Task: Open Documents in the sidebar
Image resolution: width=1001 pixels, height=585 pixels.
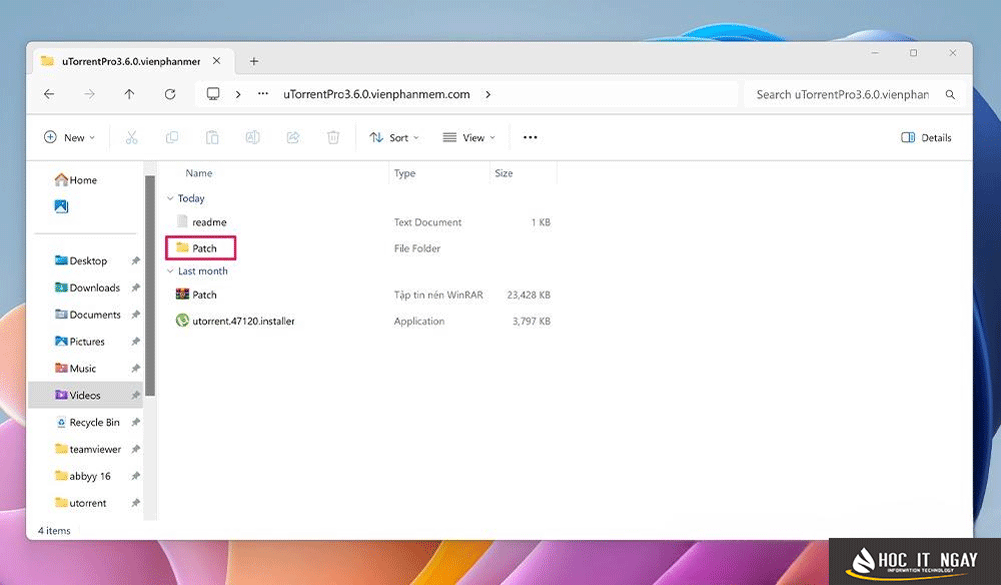Action: point(87,315)
